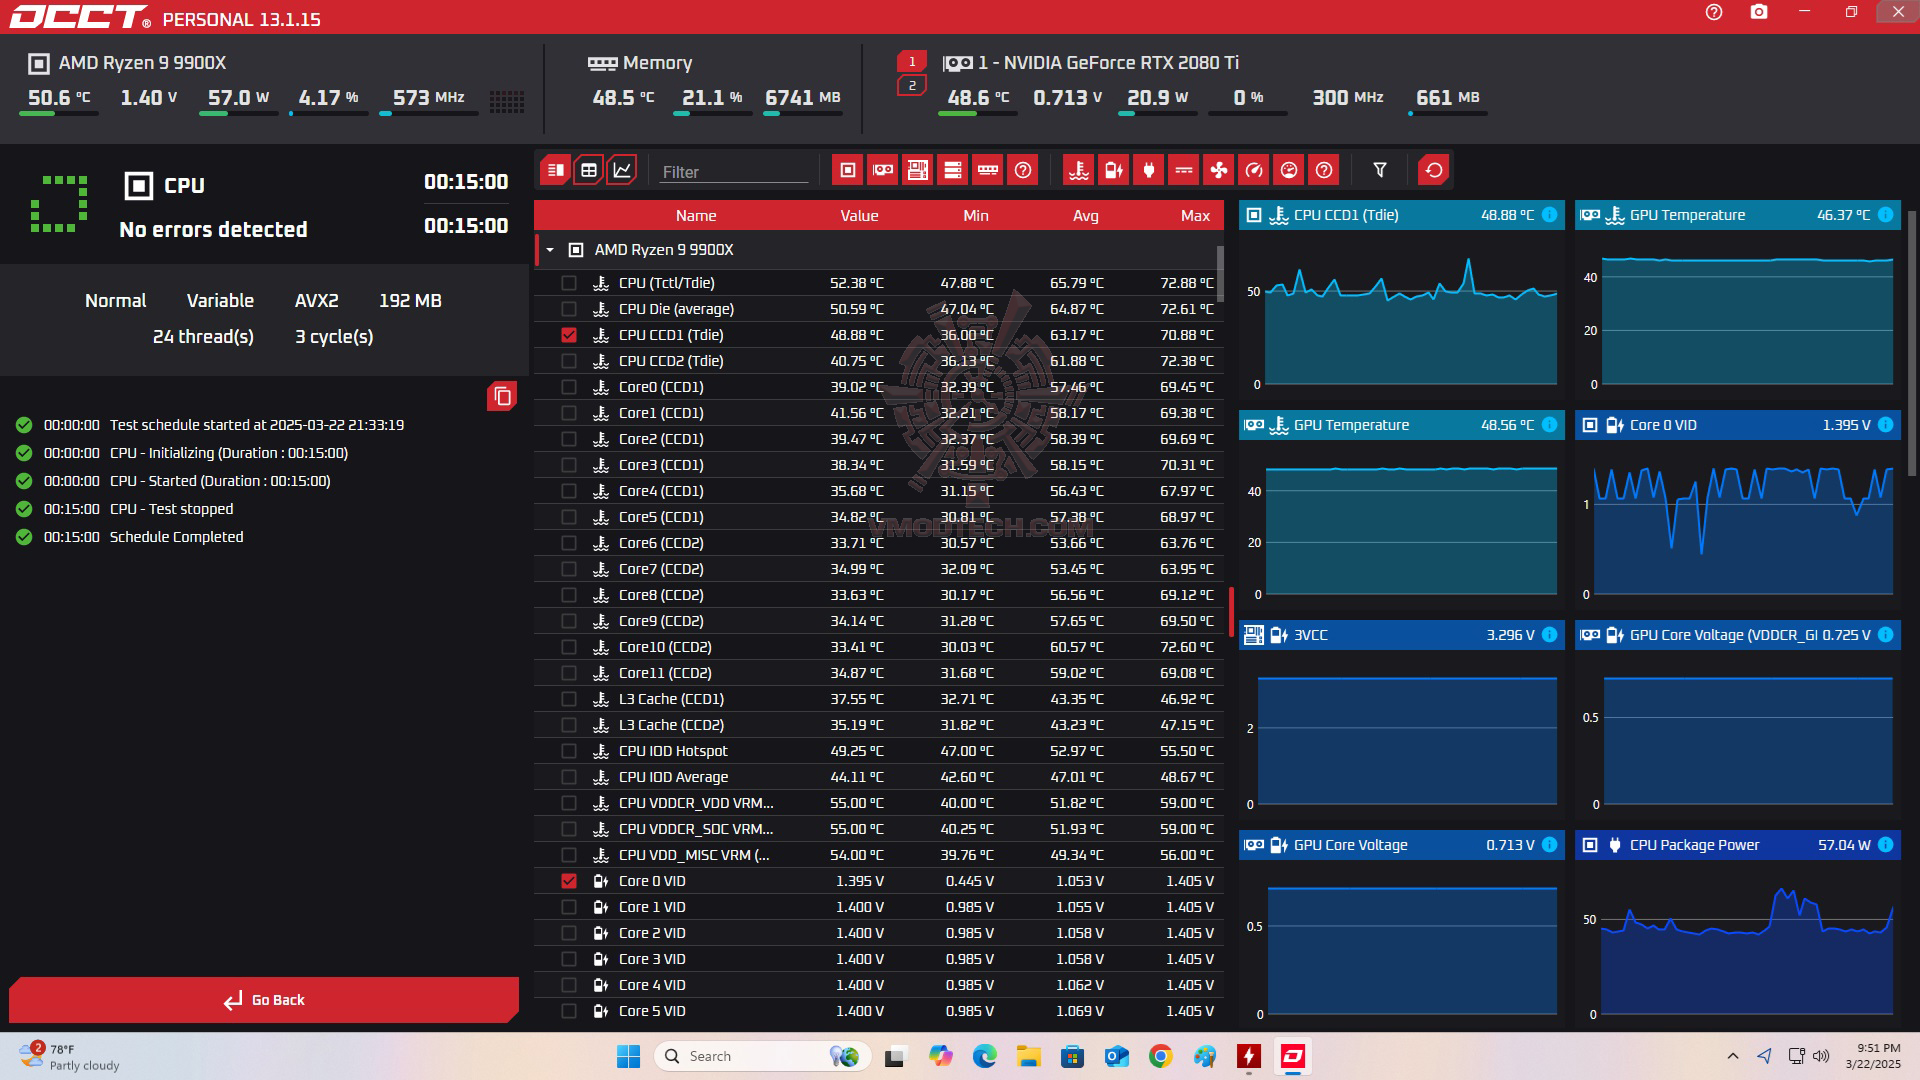Click the motherboard sensor filter icon
This screenshot has height=1080, width=1920.
point(917,170)
